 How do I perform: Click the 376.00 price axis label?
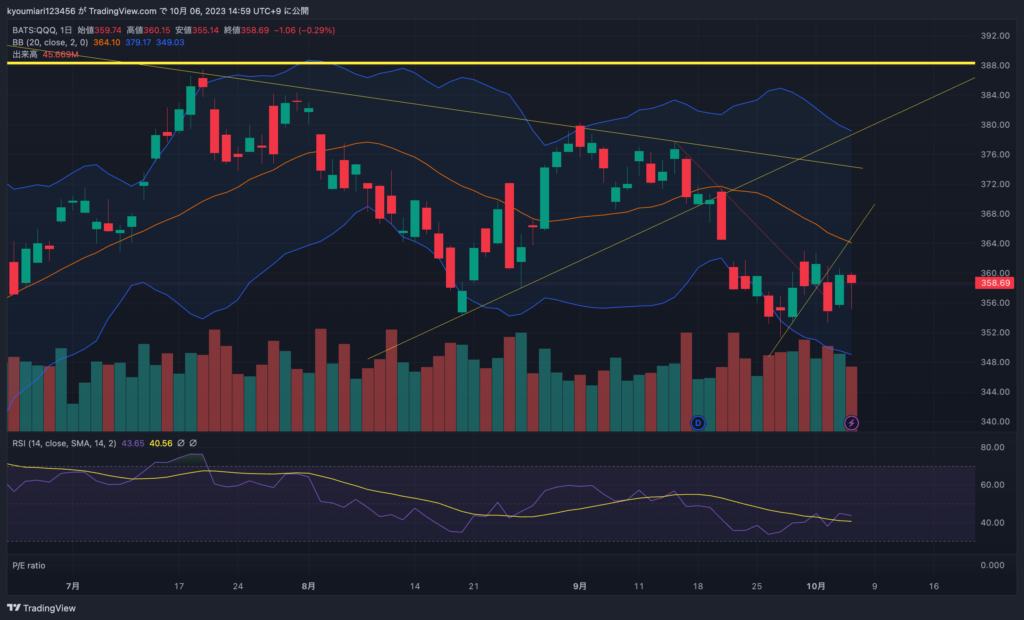995,154
